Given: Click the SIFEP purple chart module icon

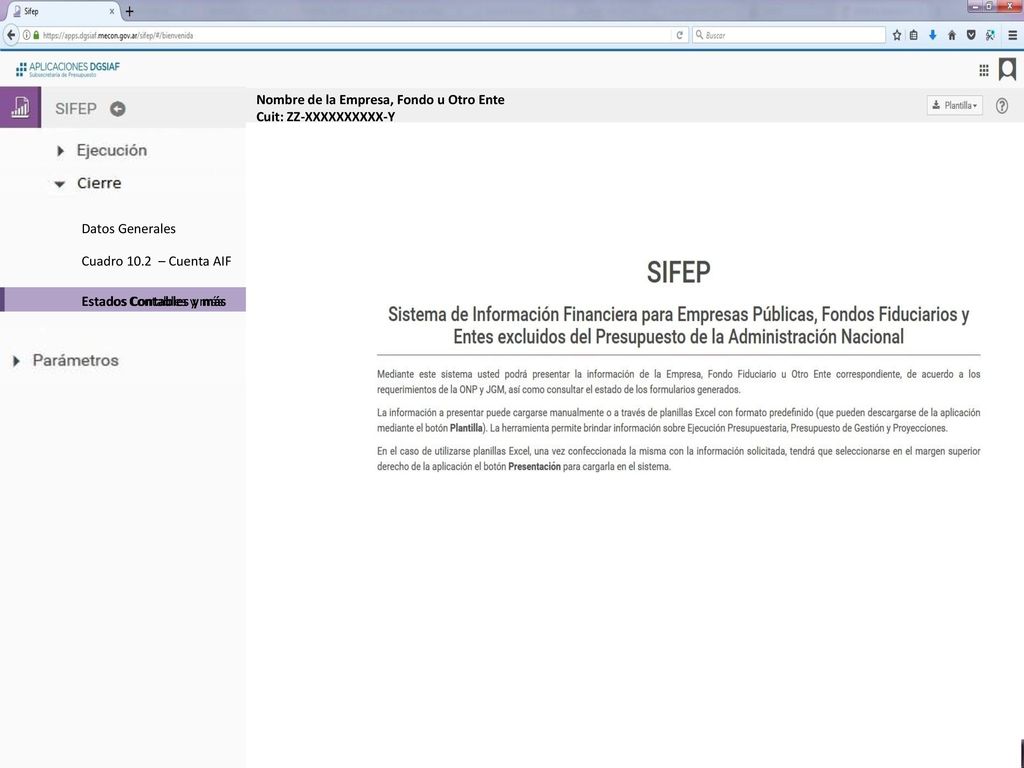Looking at the screenshot, I should [20, 107].
